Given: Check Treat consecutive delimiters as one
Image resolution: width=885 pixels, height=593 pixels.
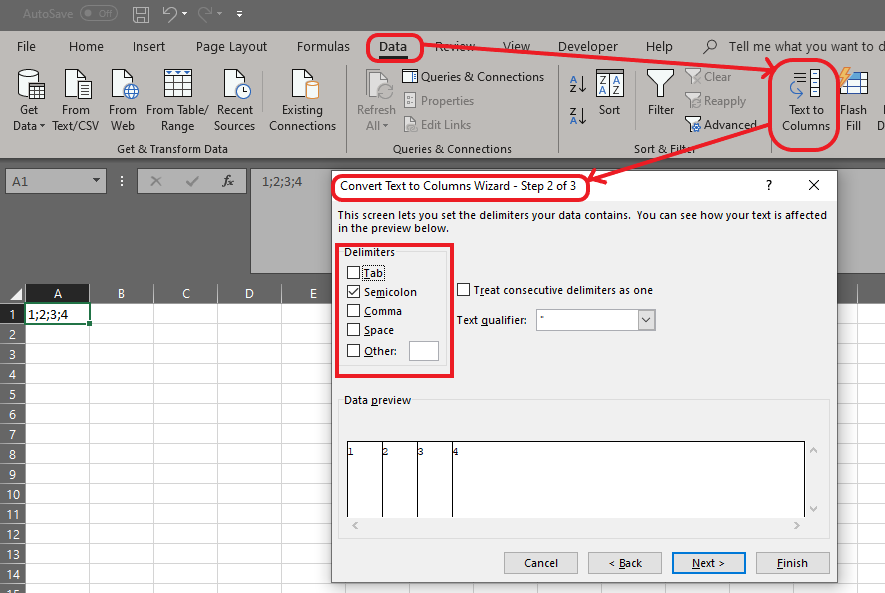Looking at the screenshot, I should pyautogui.click(x=463, y=289).
